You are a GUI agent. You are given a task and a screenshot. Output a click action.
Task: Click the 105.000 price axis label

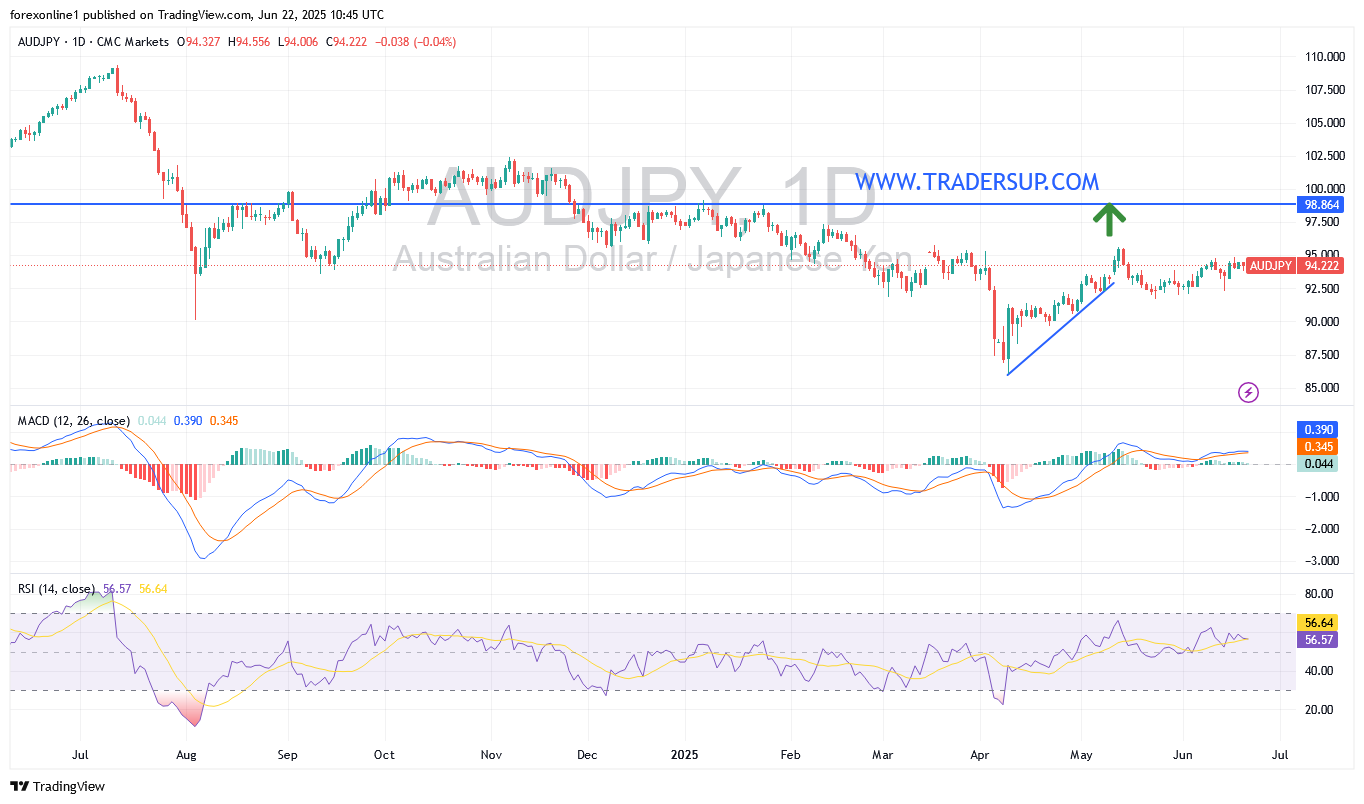(1324, 123)
